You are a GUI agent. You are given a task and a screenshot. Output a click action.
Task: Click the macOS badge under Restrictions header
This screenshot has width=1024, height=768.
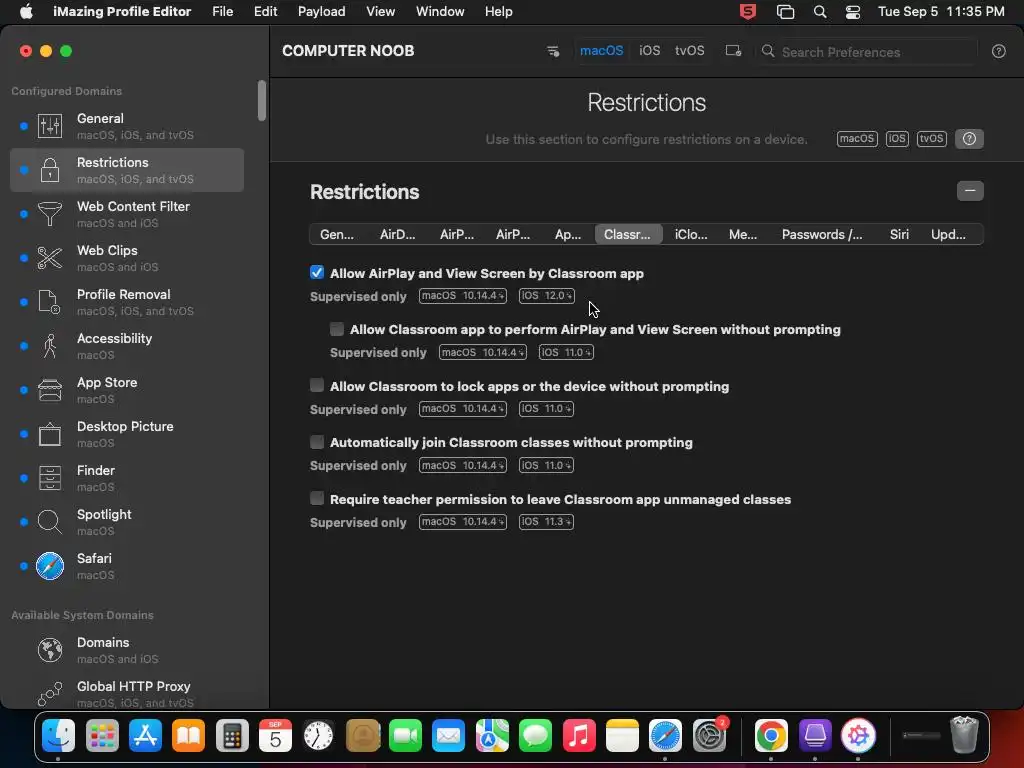pyautogui.click(x=857, y=138)
